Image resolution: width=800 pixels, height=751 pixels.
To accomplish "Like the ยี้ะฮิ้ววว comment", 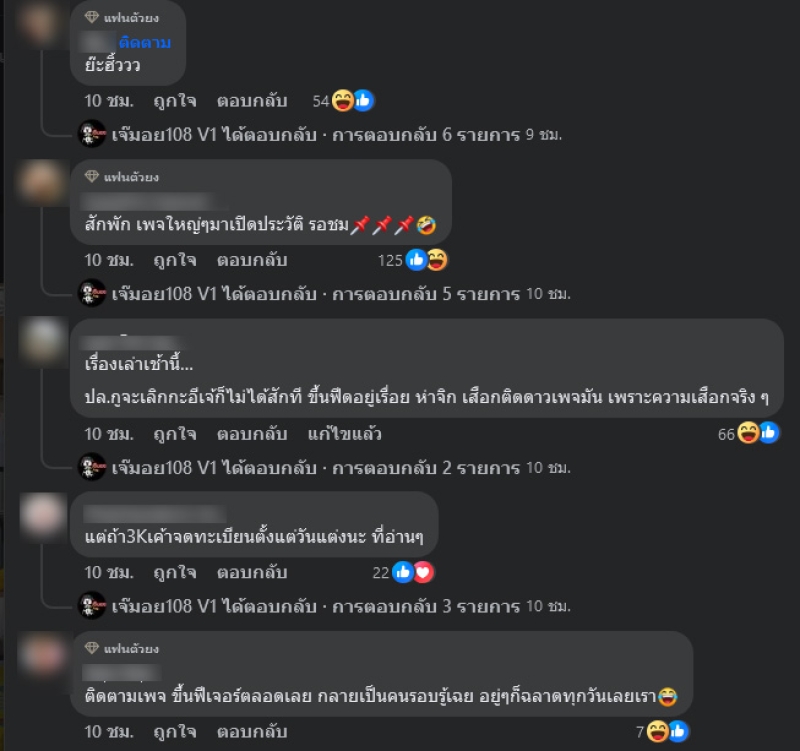I will point(175,101).
